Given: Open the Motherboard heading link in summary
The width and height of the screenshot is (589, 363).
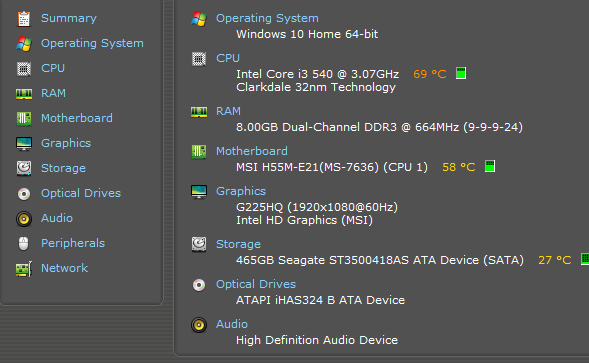Looking at the screenshot, I should [252, 151].
